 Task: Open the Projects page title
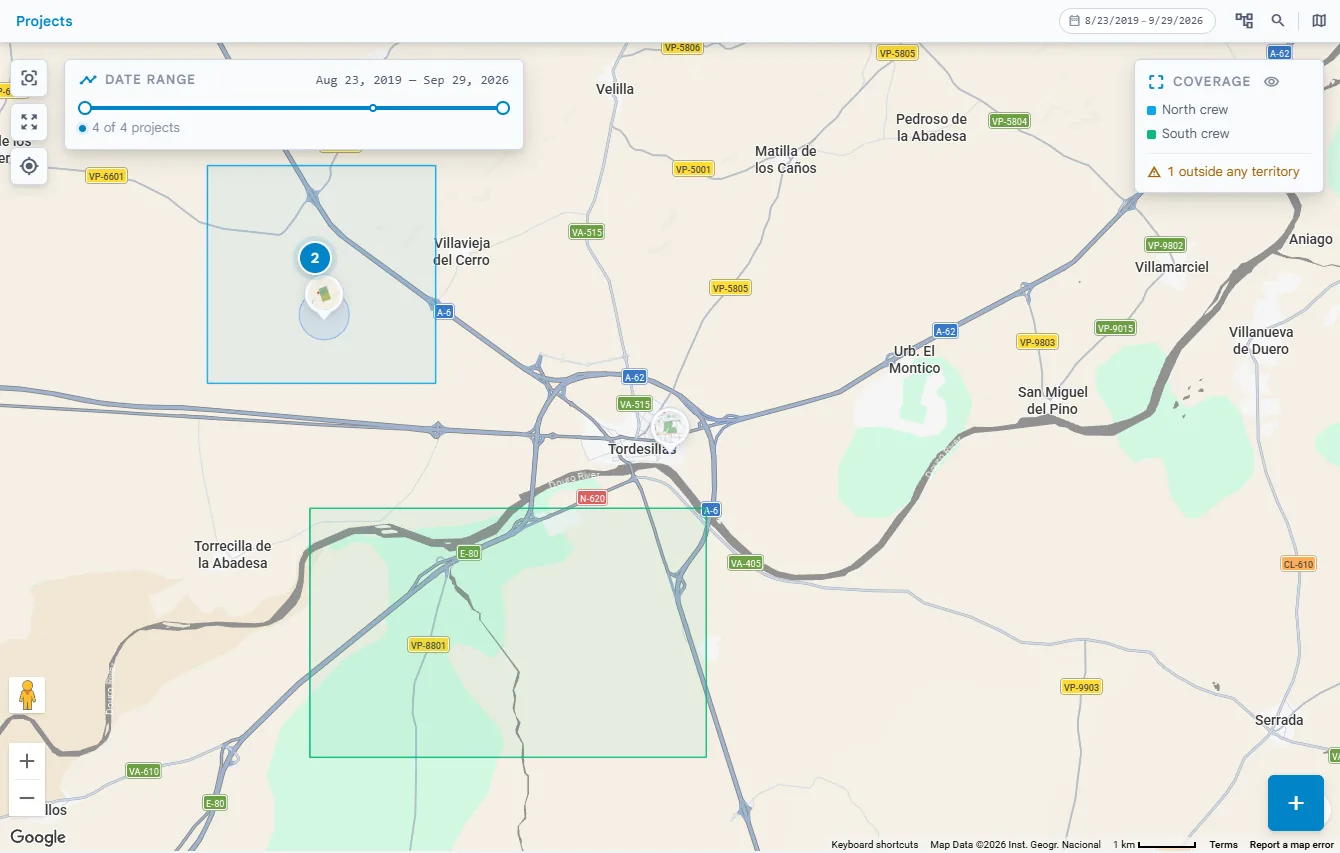coord(44,21)
